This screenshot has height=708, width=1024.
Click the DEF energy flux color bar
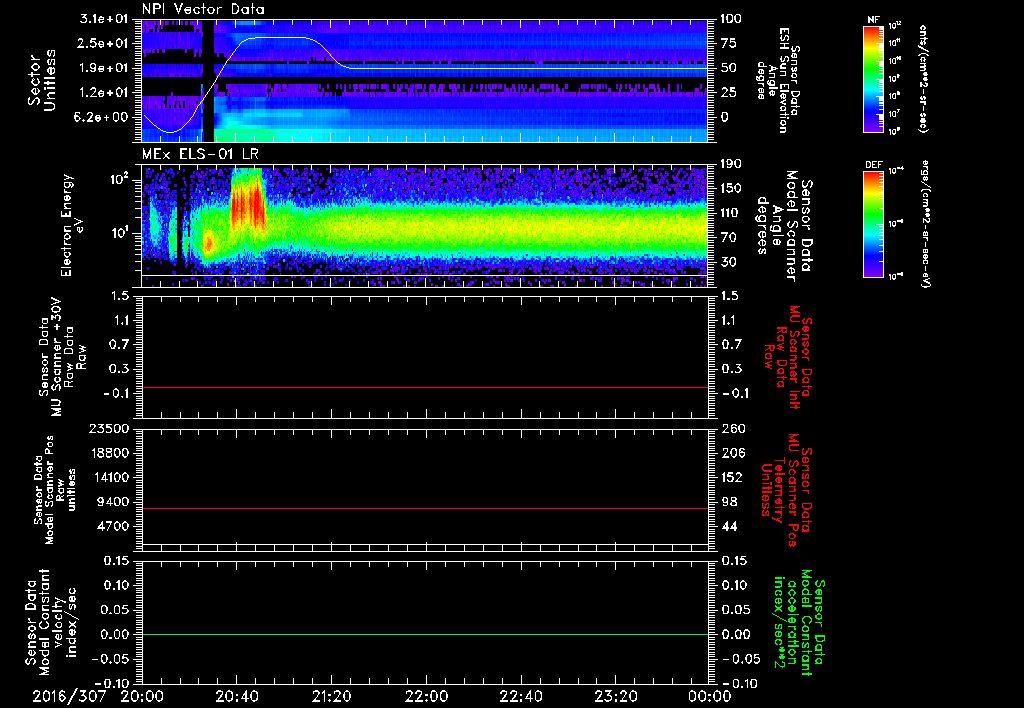[x=874, y=224]
